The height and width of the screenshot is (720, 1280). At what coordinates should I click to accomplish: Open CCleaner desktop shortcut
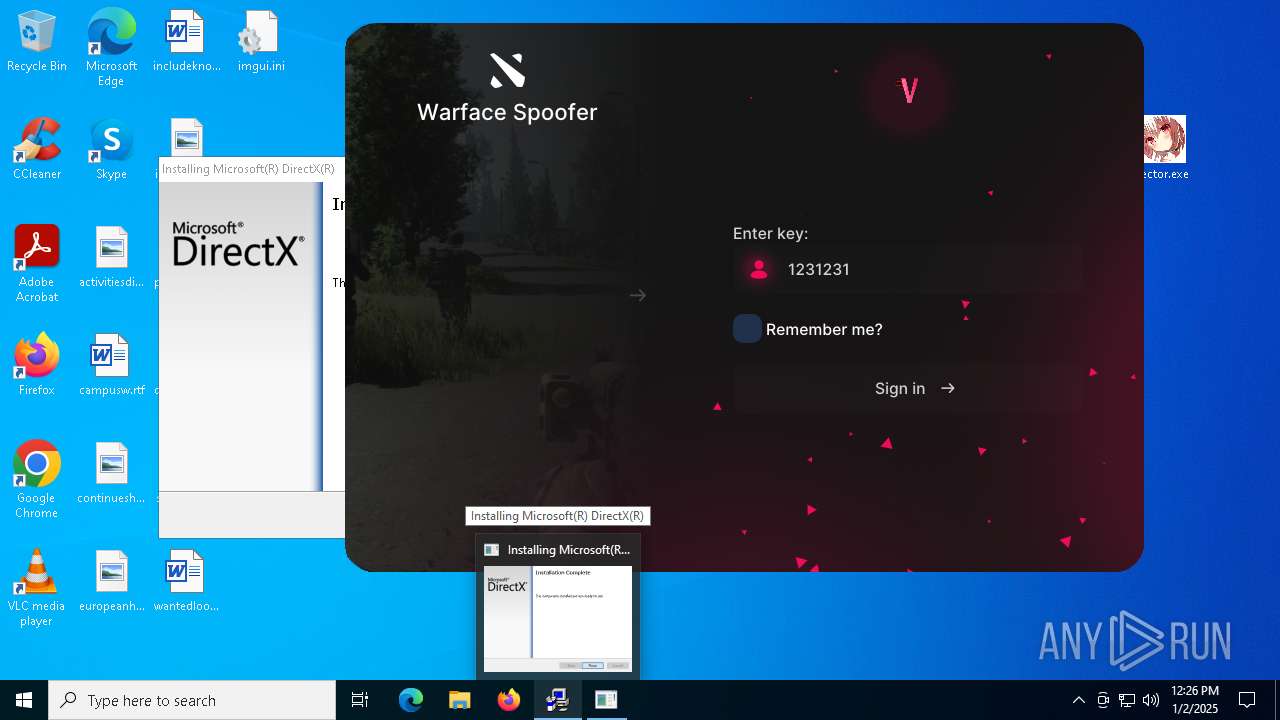point(37,150)
